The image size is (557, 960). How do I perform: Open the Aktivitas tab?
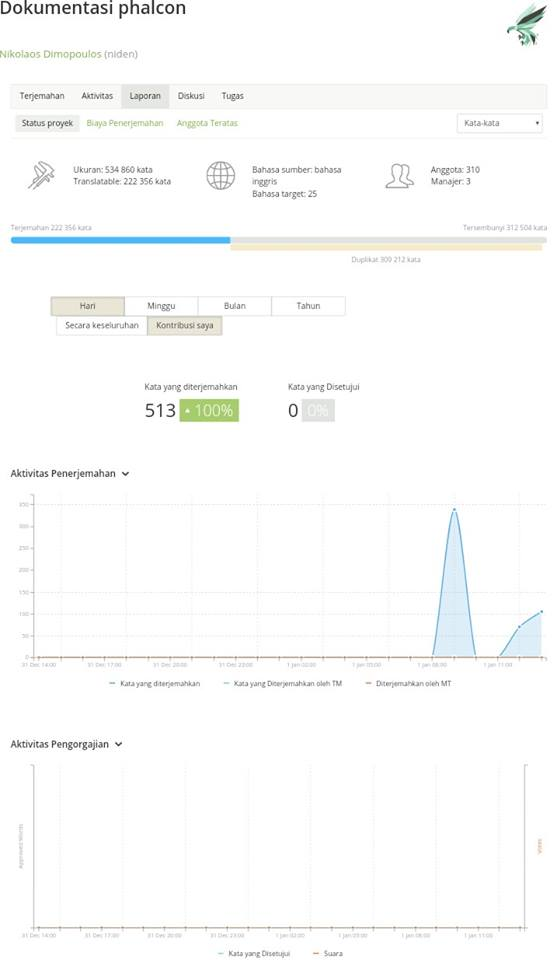(x=97, y=96)
